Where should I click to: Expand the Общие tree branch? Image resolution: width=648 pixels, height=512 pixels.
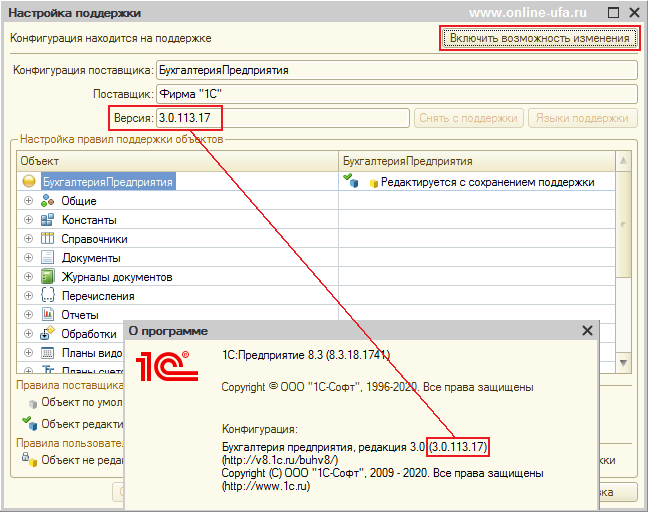29,201
